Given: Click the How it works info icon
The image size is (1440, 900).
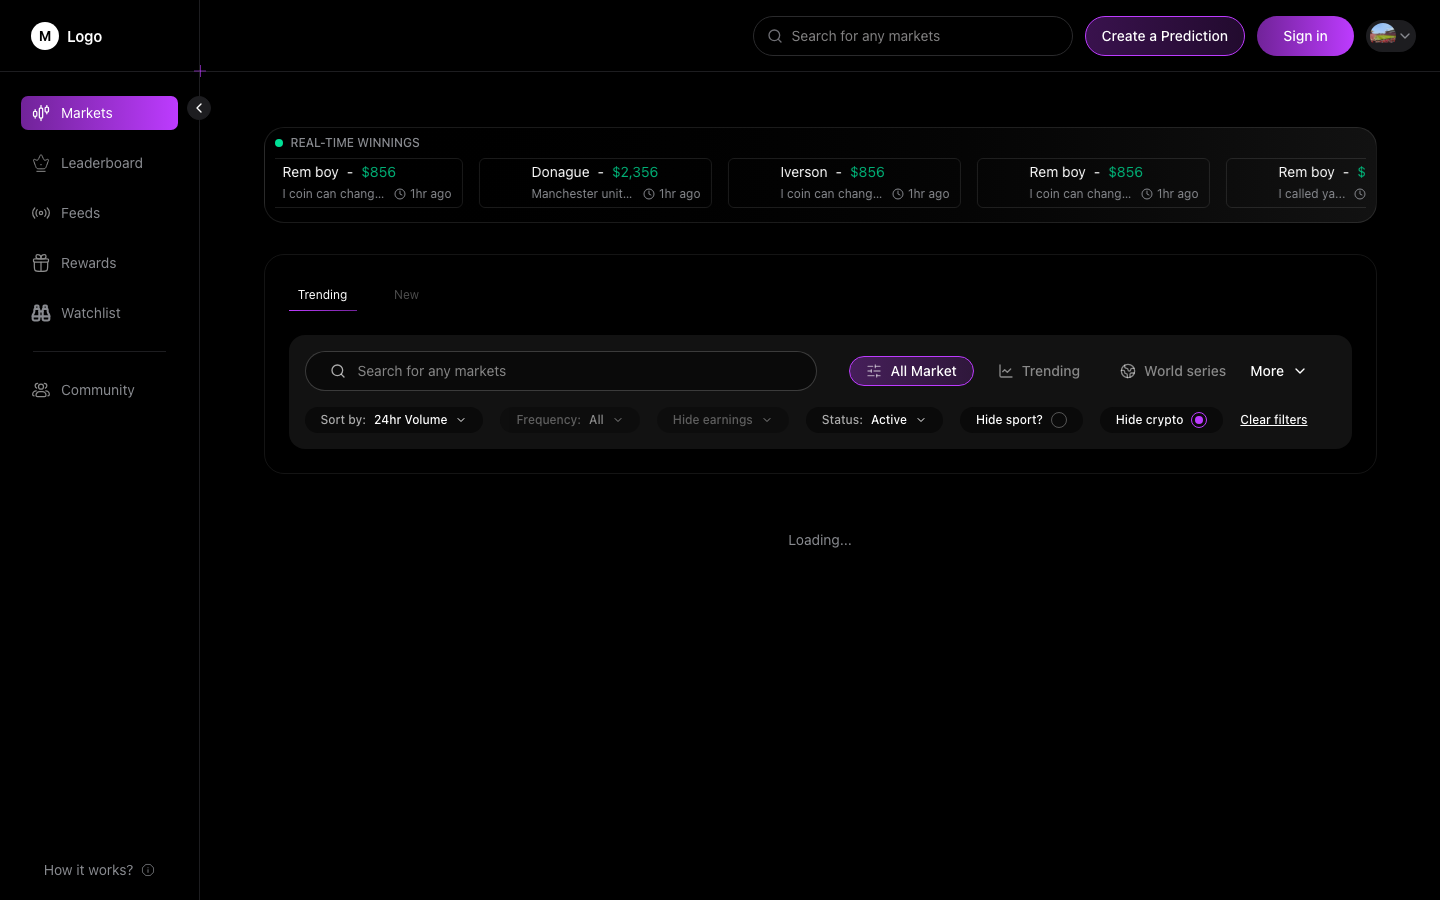Looking at the screenshot, I should point(148,870).
